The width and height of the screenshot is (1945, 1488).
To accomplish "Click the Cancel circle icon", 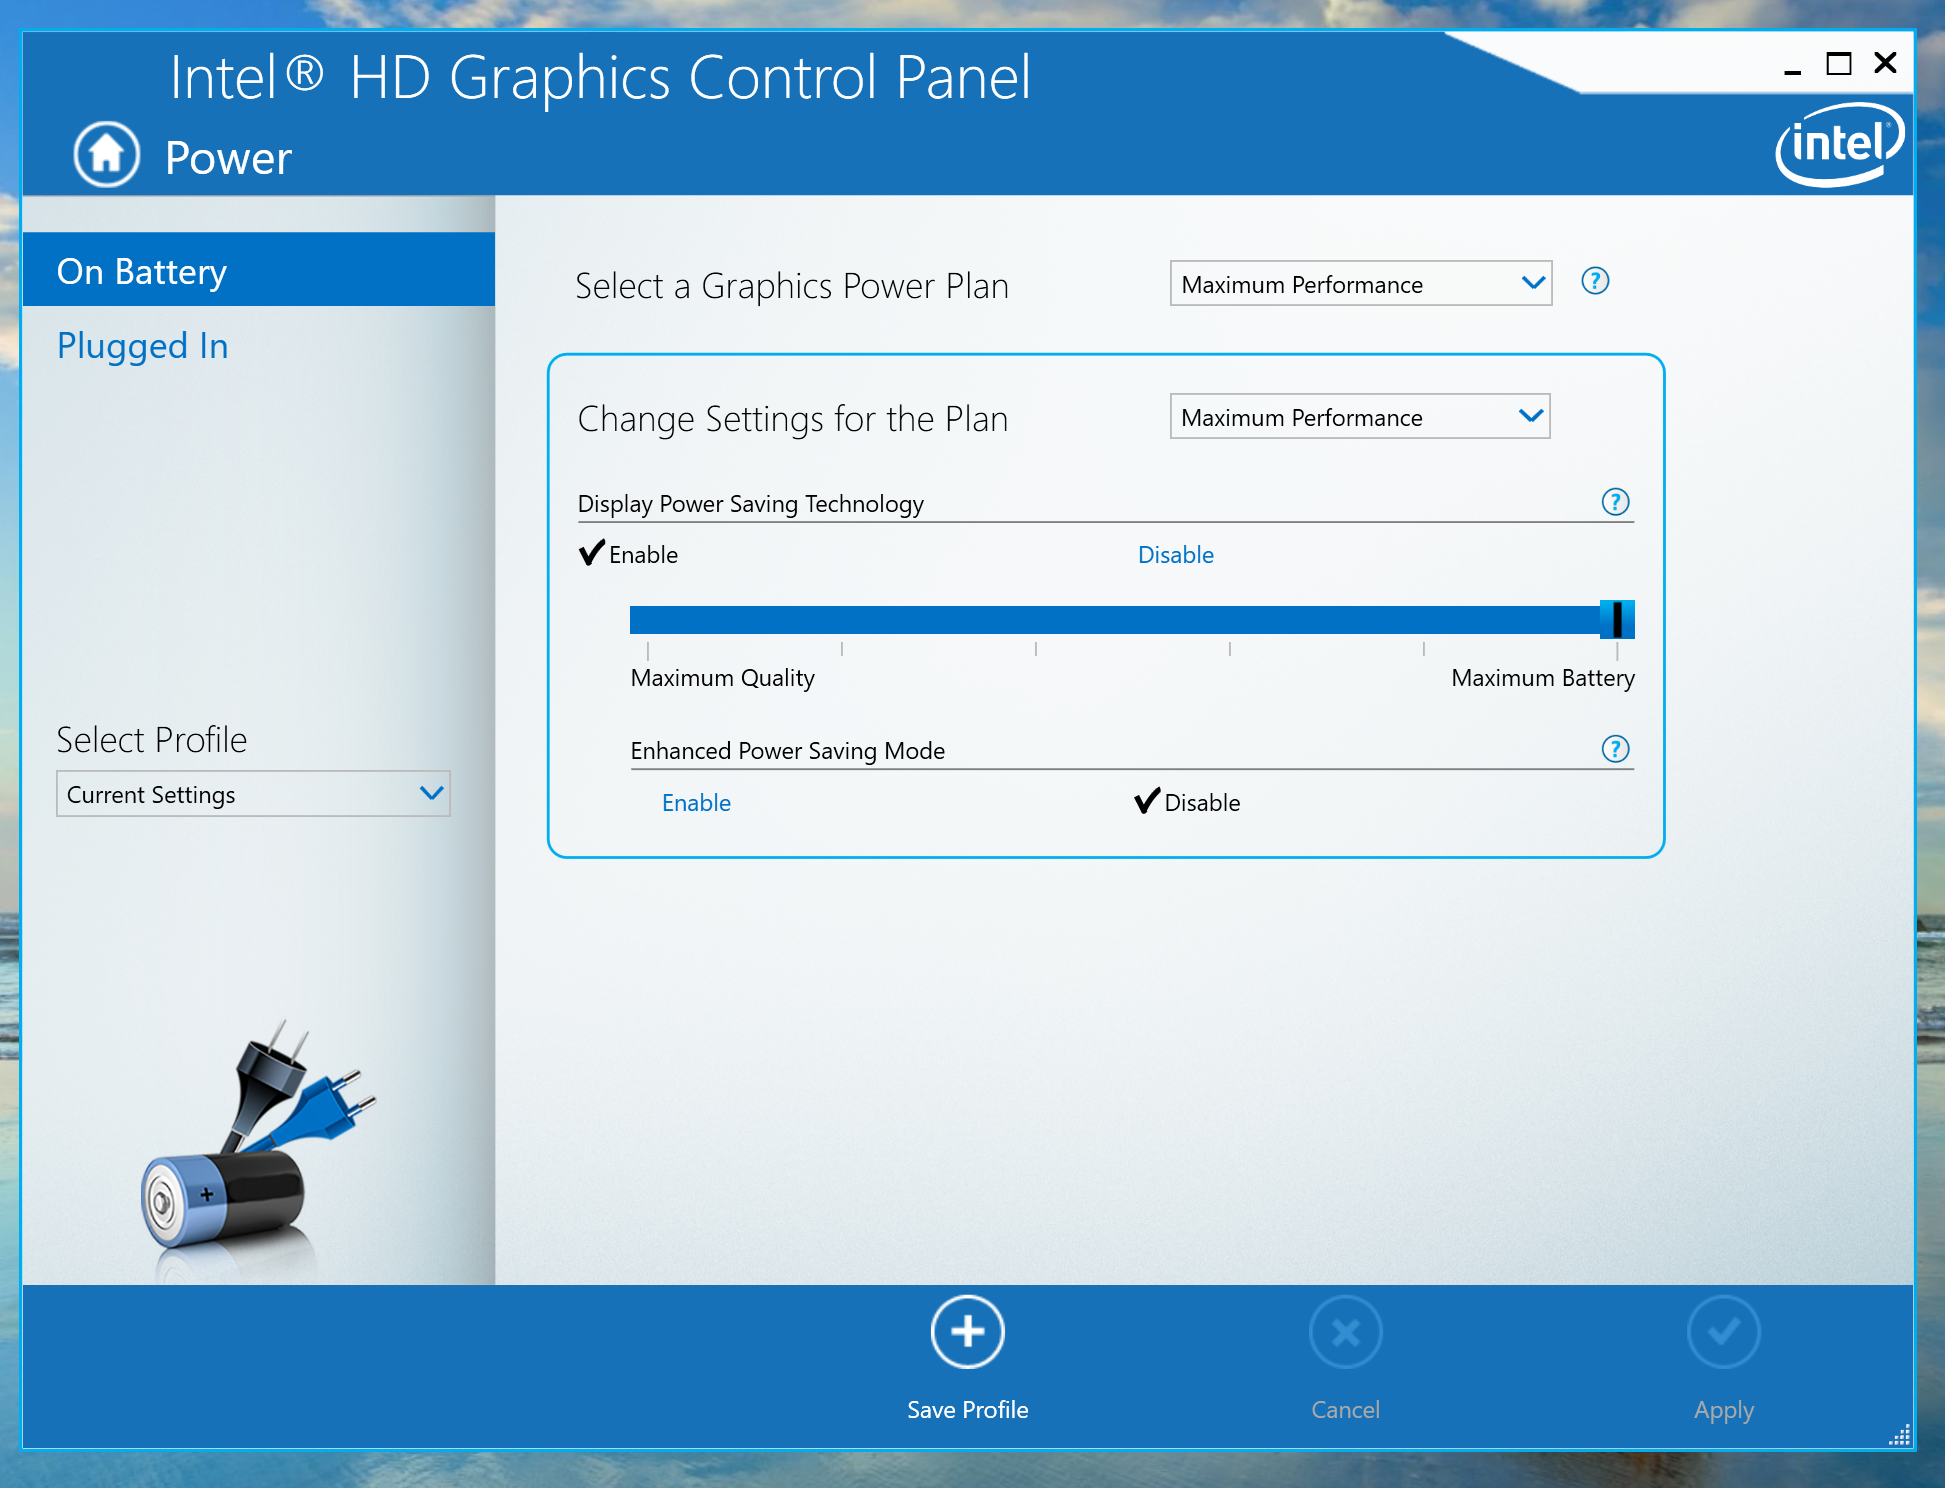I will pyautogui.click(x=1345, y=1332).
